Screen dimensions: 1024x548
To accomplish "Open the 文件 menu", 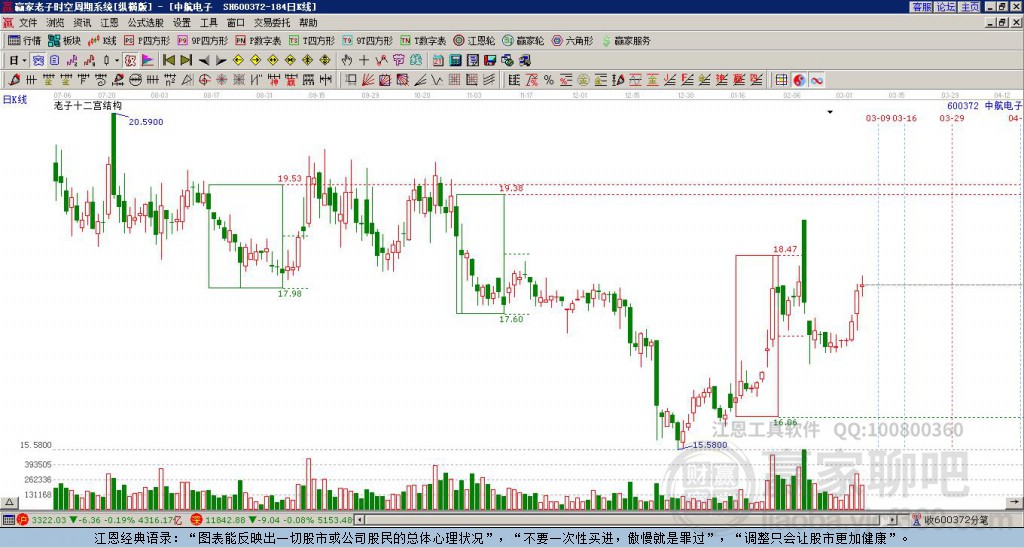I will [28, 23].
